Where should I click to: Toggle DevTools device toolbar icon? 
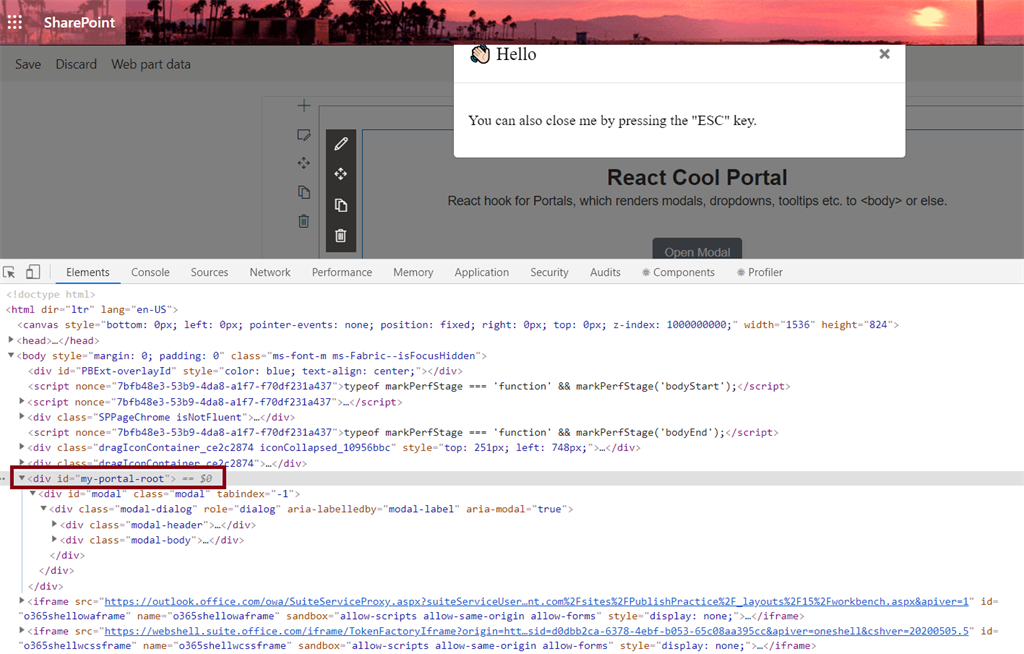[33, 272]
